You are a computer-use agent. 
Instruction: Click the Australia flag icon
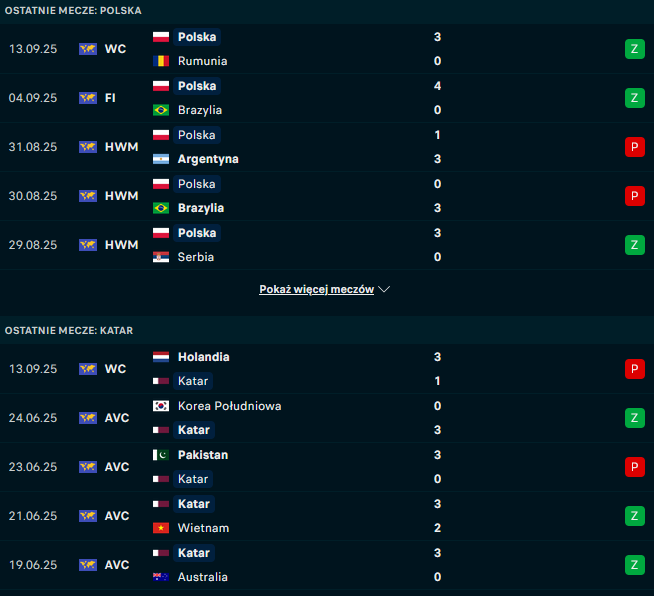click(161, 577)
